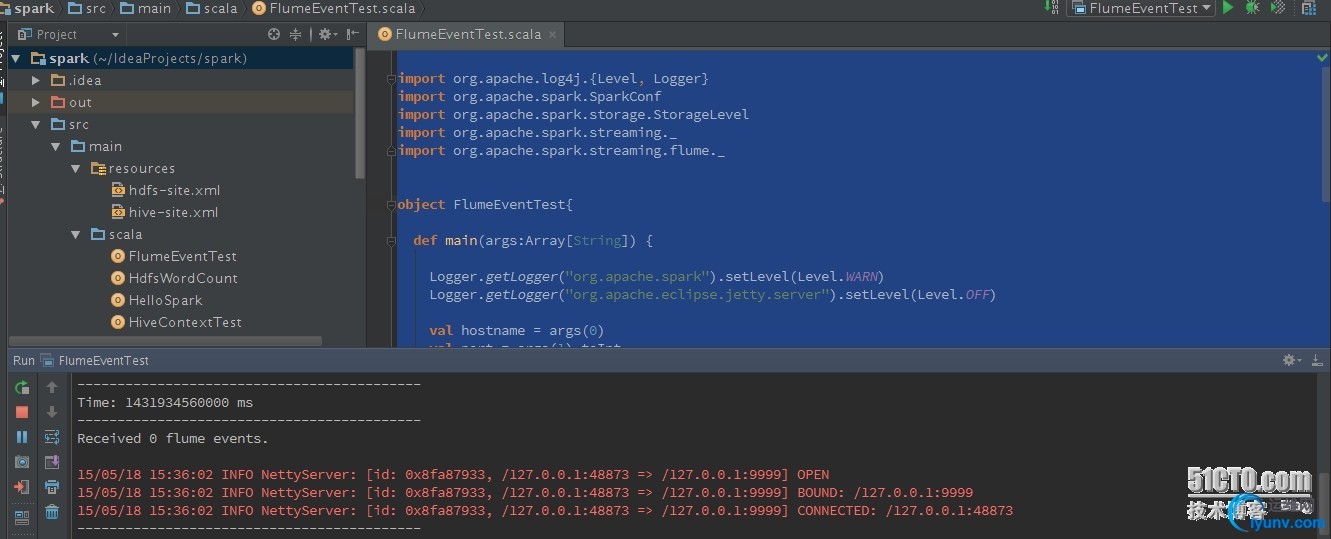Viewport: 1331px width, 539px height.
Task: Click NettyServer console line ending with OPEN
Action: [x=453, y=474]
